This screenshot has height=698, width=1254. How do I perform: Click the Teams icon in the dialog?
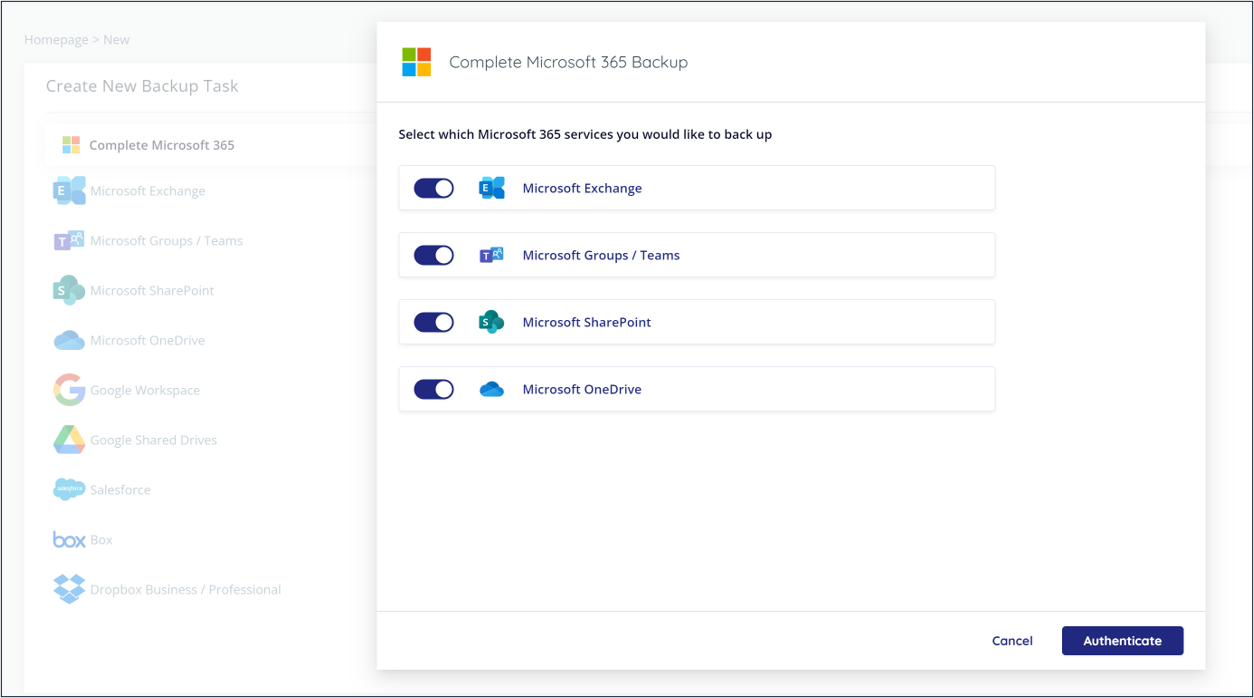491,255
